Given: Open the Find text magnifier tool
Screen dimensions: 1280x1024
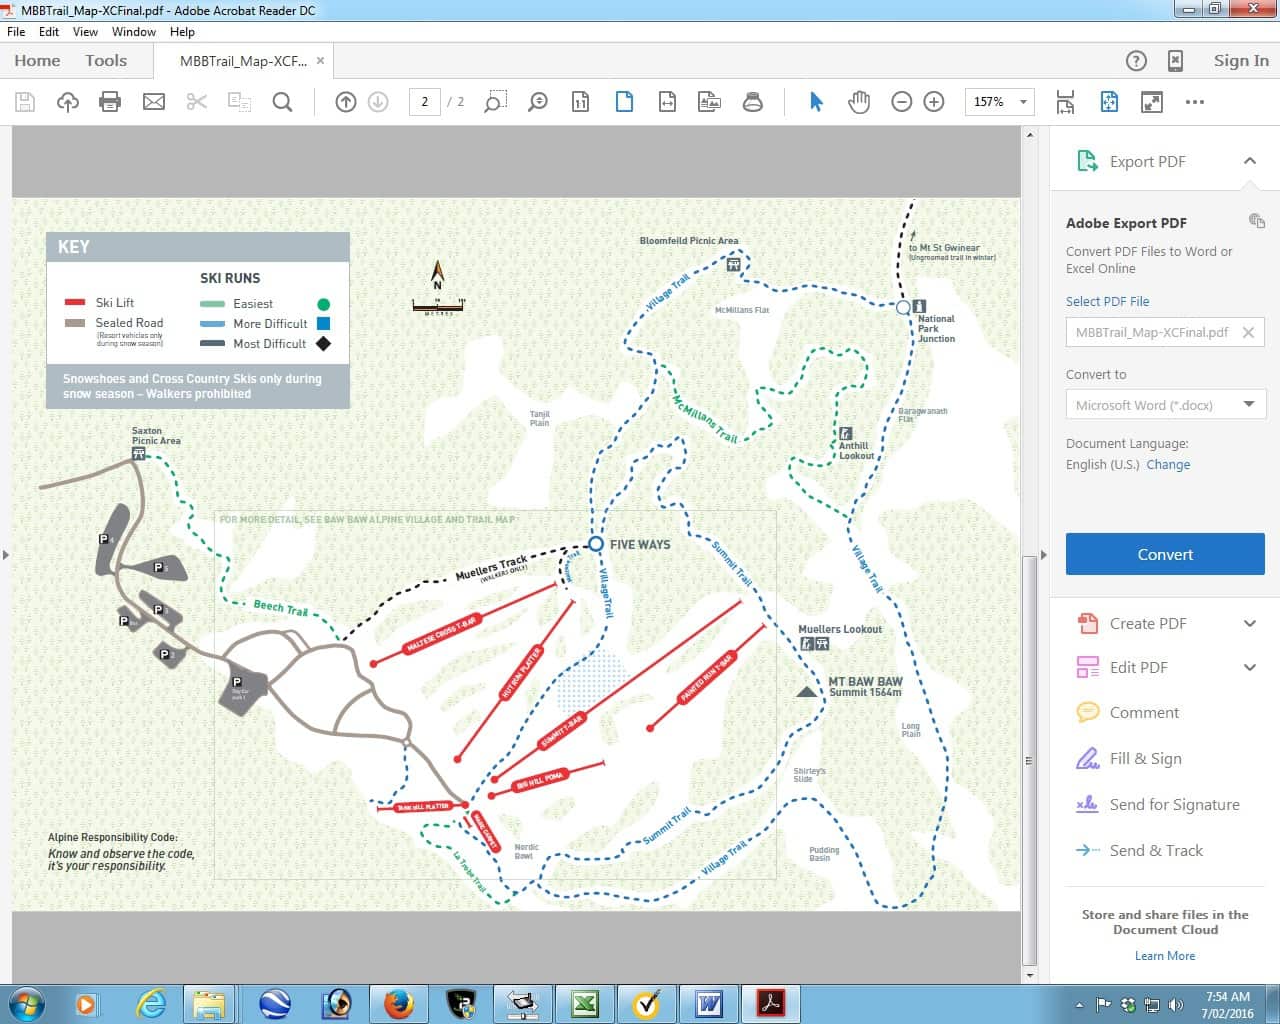Looking at the screenshot, I should [x=283, y=102].
